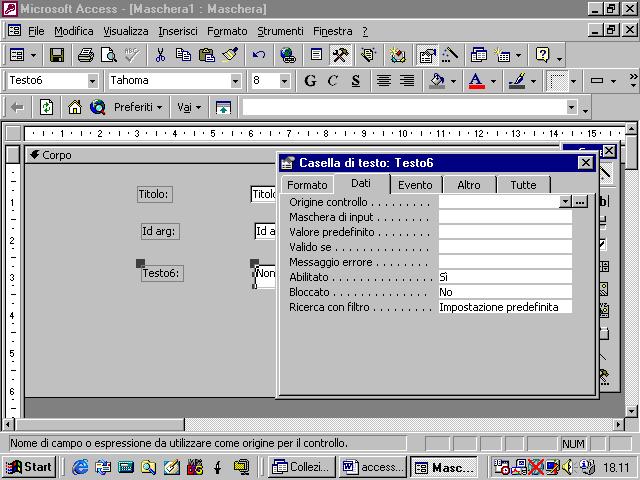Click the Paste clipboard icon

point(207,55)
